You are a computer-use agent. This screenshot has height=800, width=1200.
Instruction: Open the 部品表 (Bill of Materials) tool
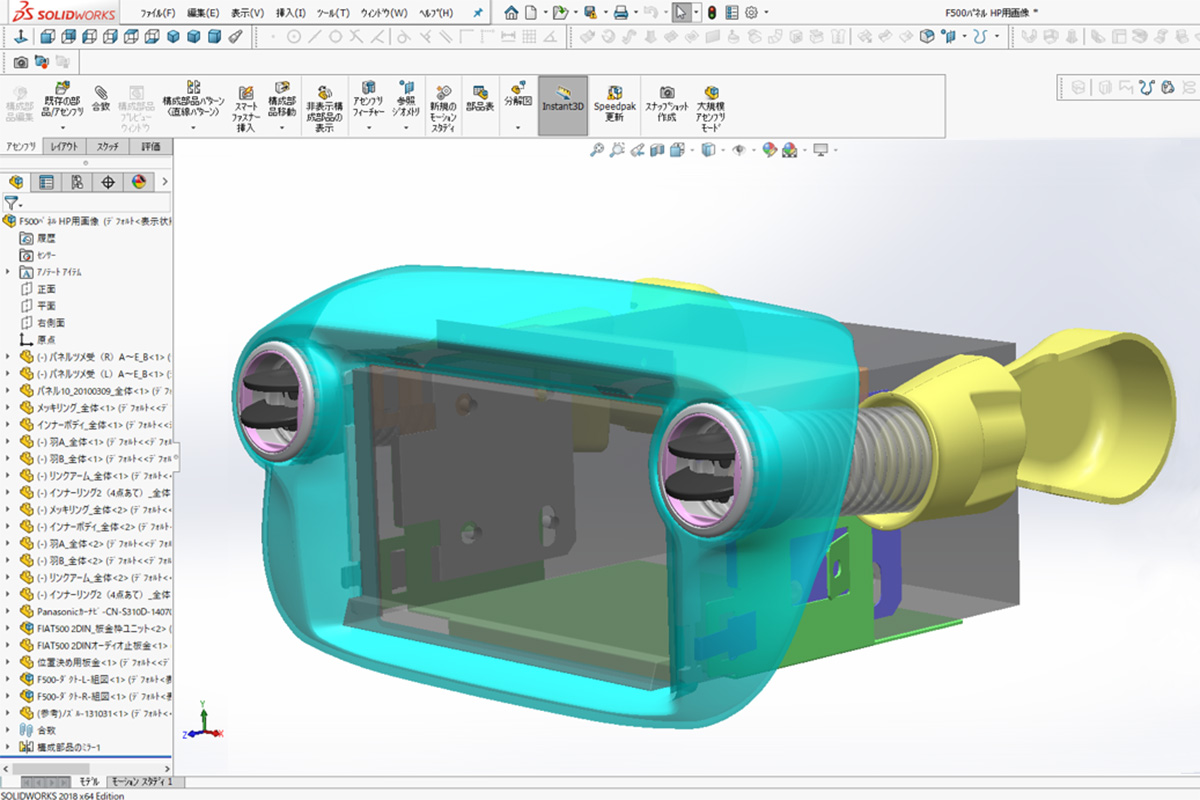(480, 97)
